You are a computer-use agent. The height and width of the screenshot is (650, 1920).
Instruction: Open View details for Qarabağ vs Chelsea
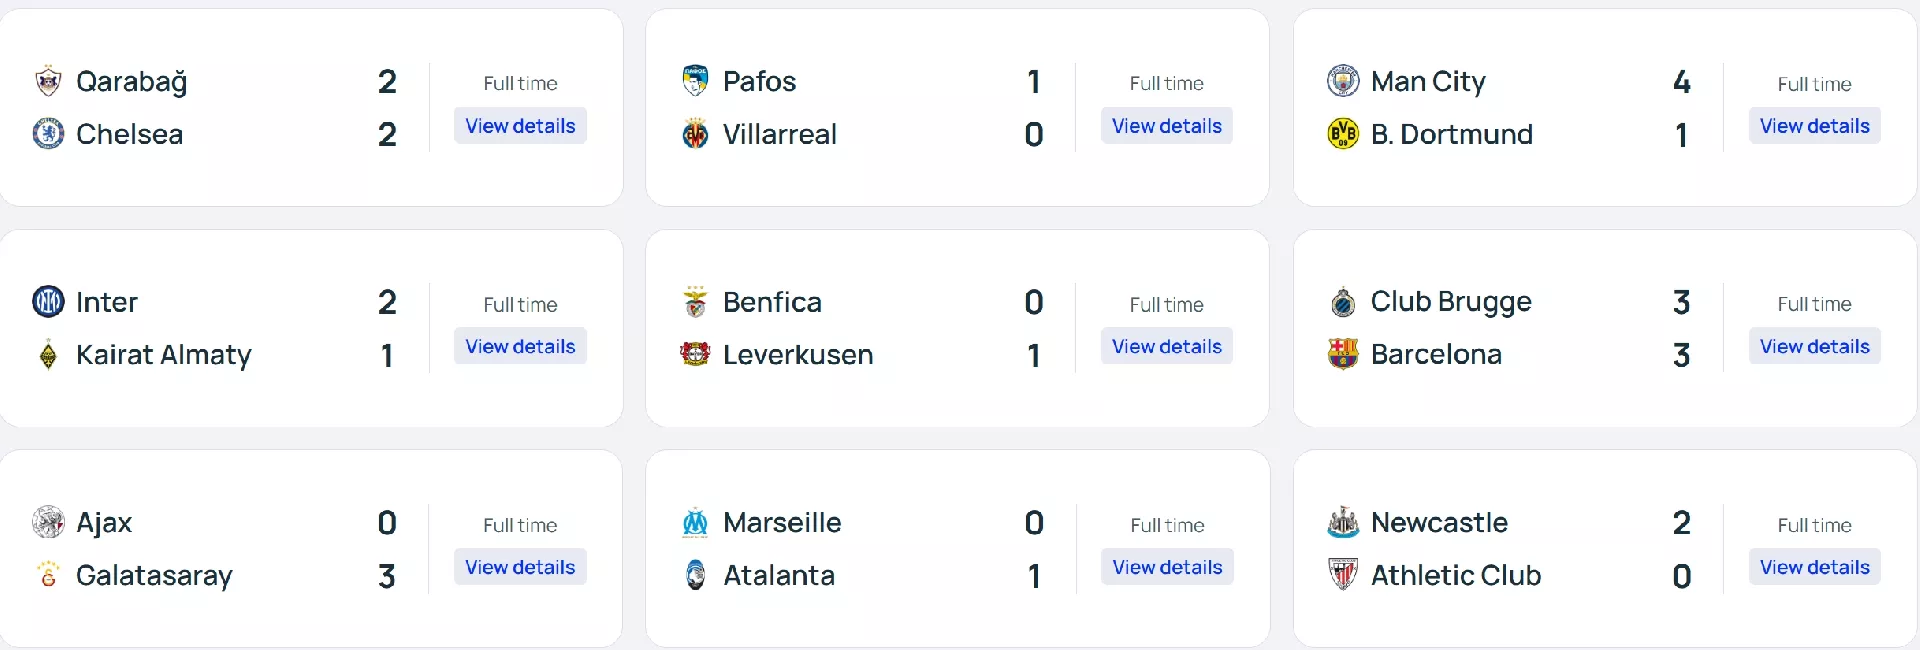pos(520,126)
